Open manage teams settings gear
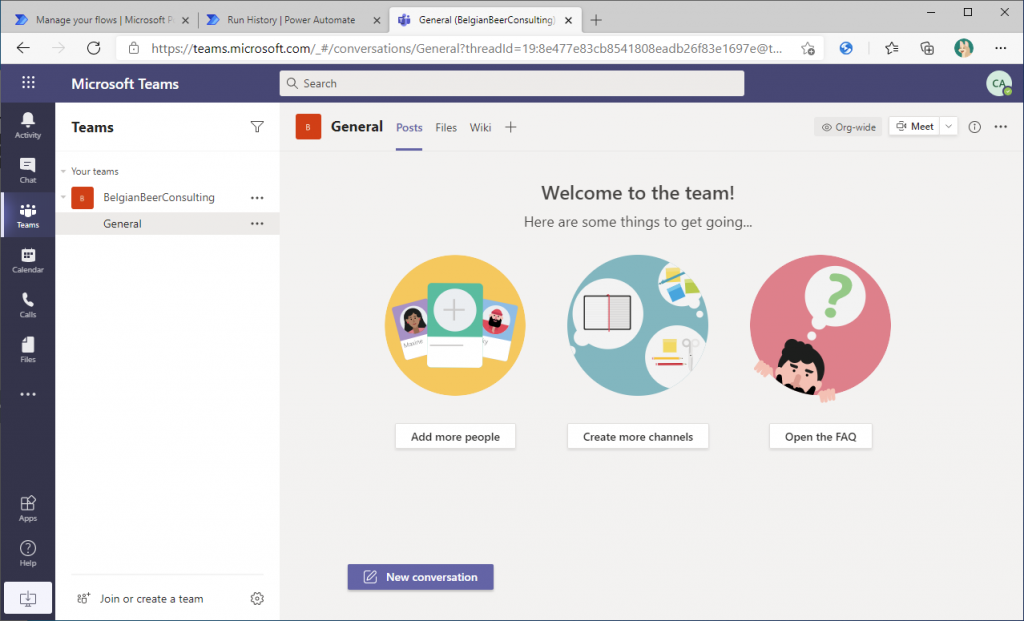The width and height of the screenshot is (1024, 621). [x=257, y=598]
